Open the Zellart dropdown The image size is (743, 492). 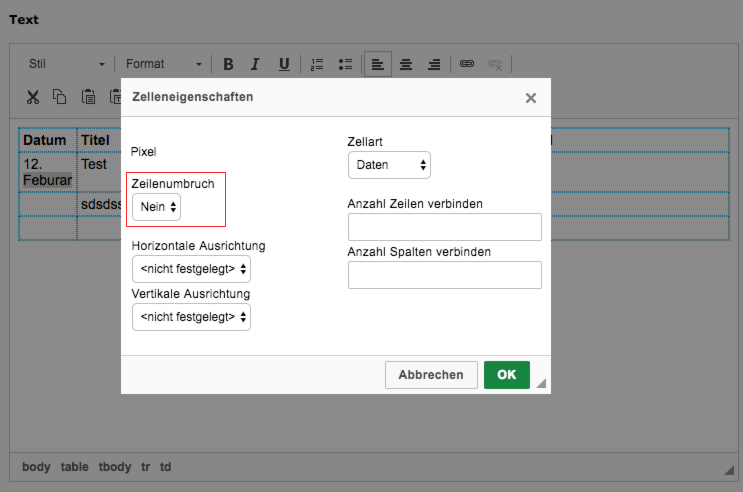point(390,165)
